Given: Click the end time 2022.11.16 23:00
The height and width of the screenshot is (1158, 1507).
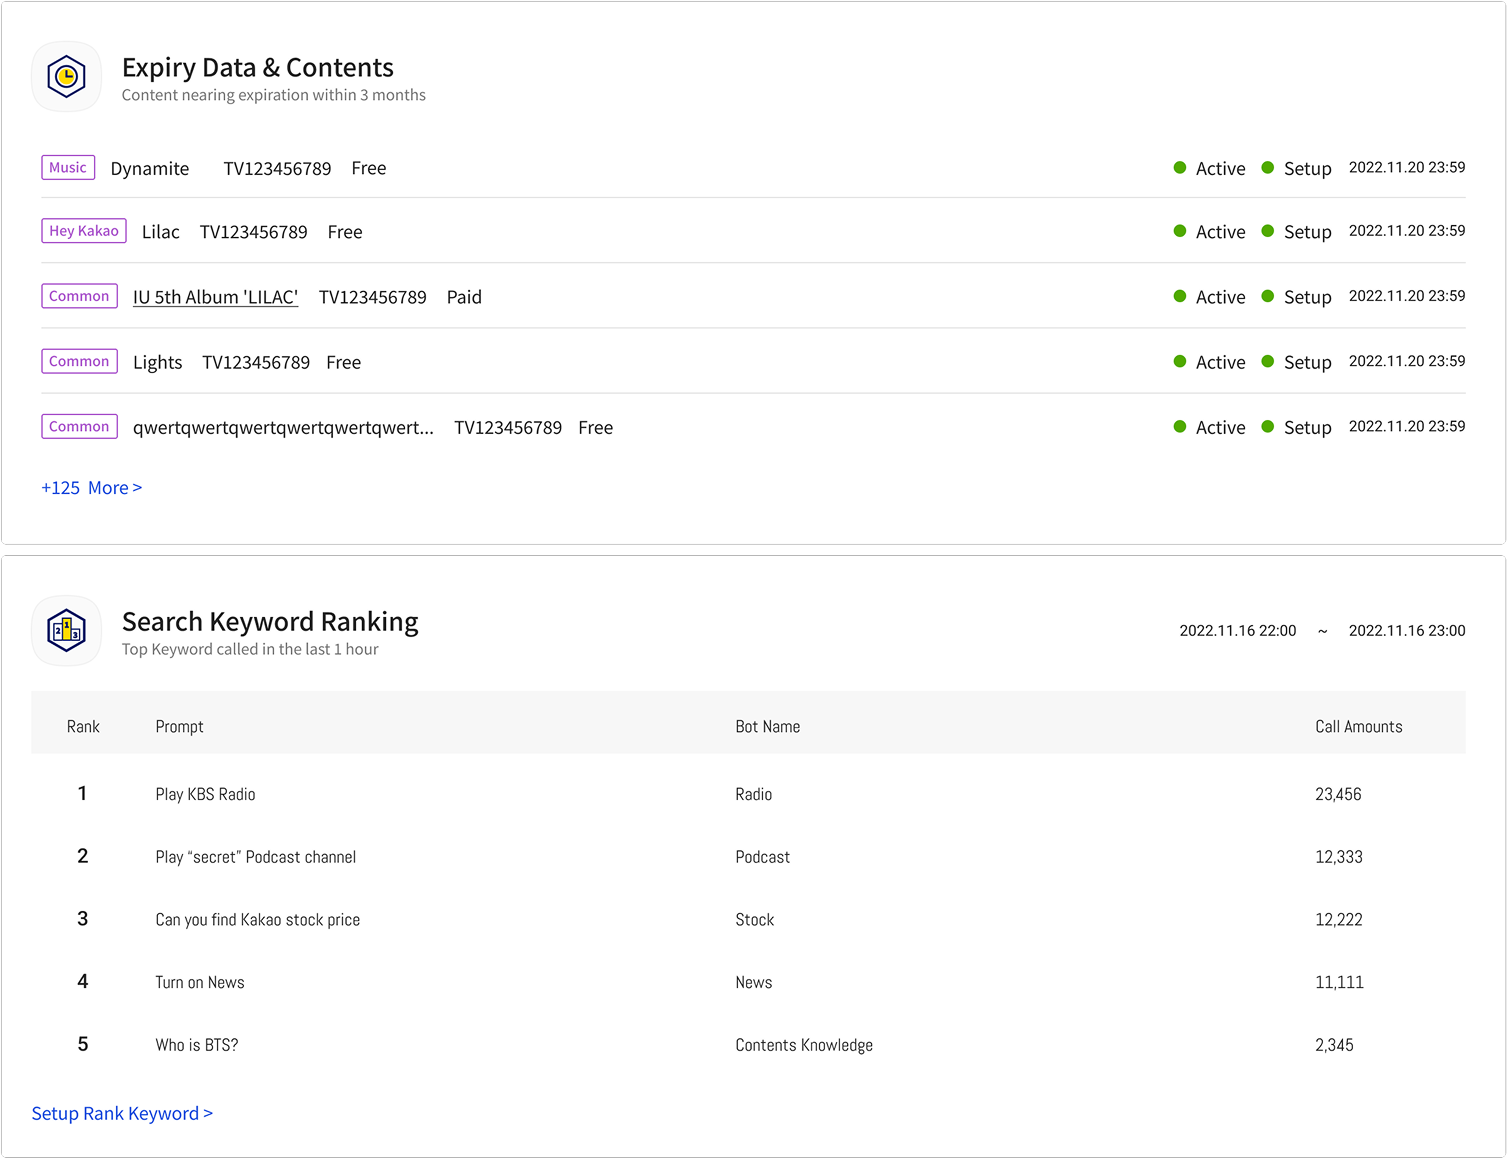Looking at the screenshot, I should coord(1407,631).
